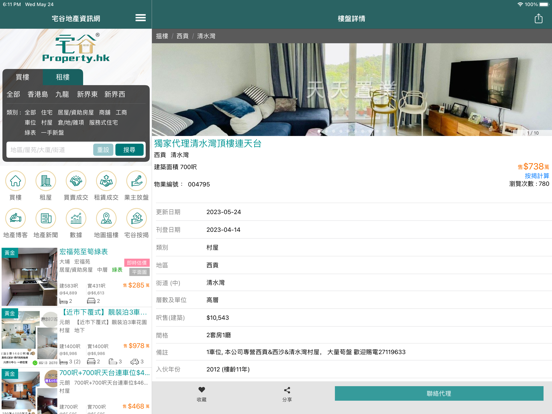Open 地產新聞 newspaper icon
Image resolution: width=552 pixels, height=414 pixels.
point(46,219)
